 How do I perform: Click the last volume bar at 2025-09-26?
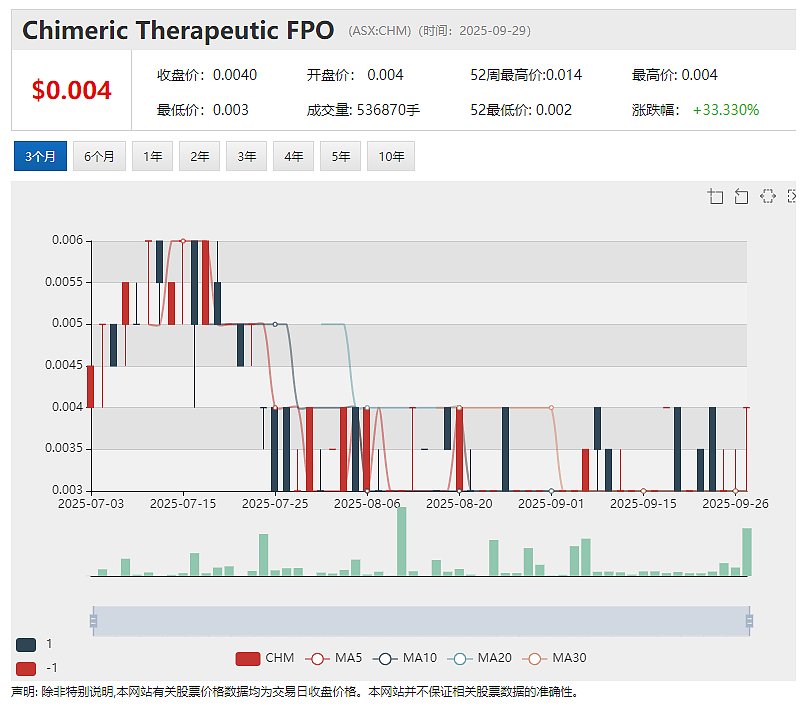tap(747, 552)
